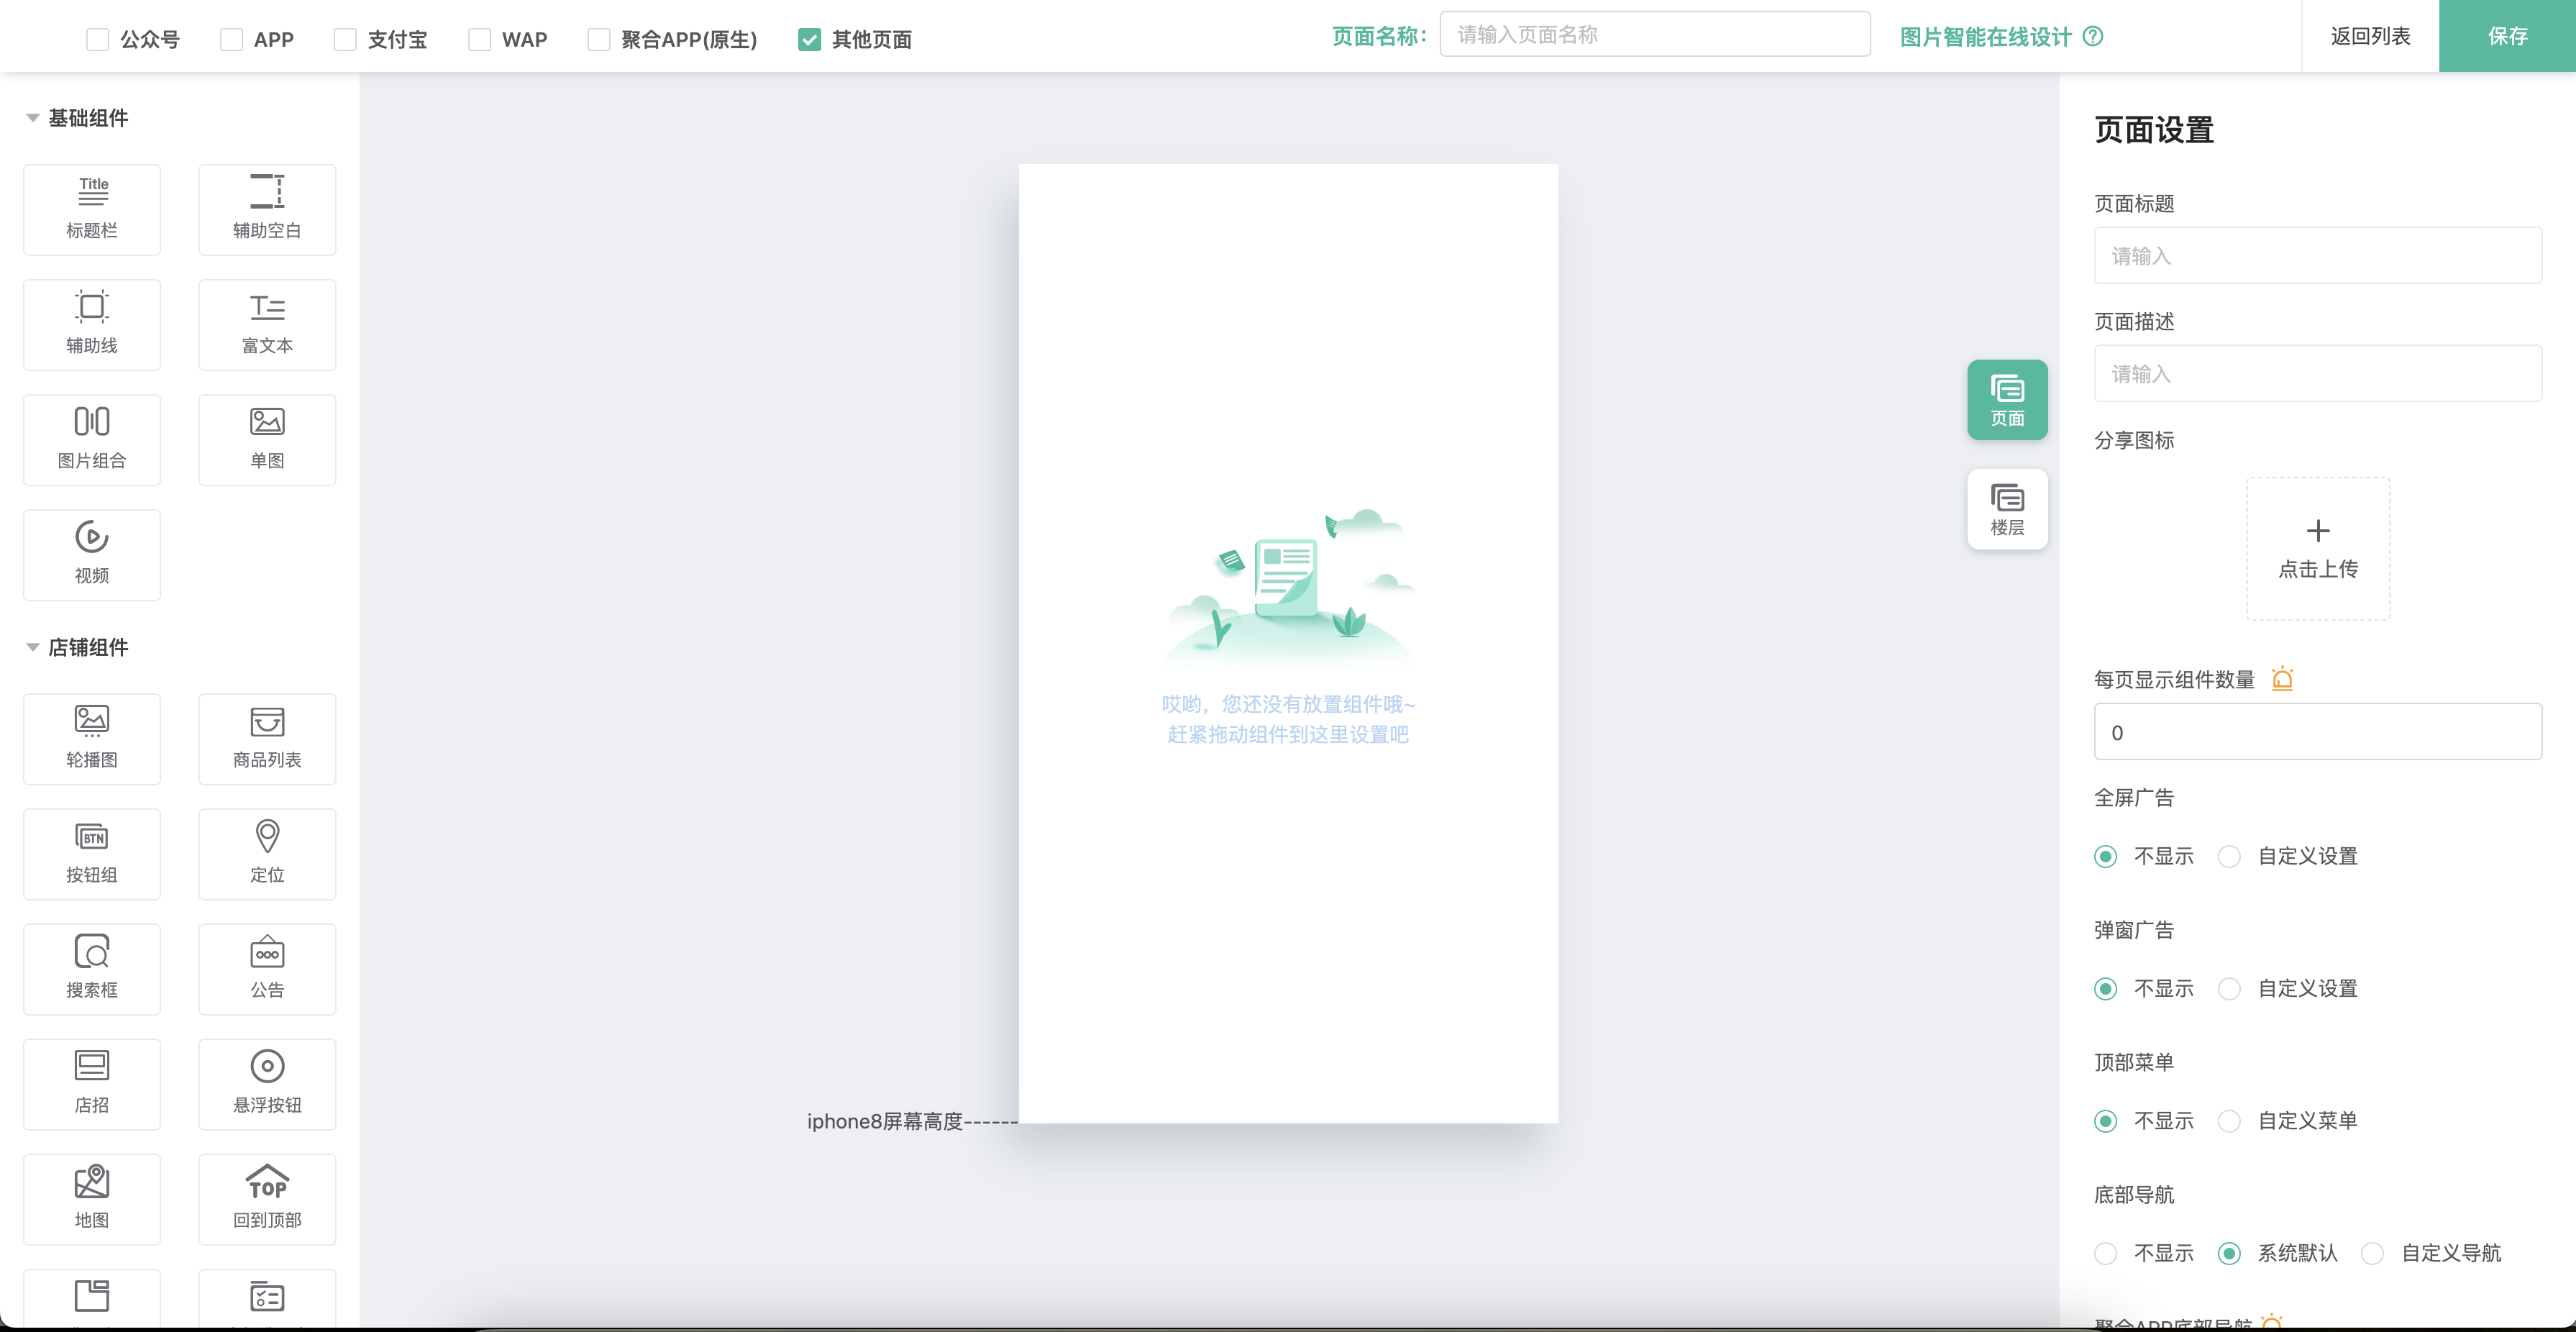
Task: Choose the 搜索框 search box component
Action: 92,968
